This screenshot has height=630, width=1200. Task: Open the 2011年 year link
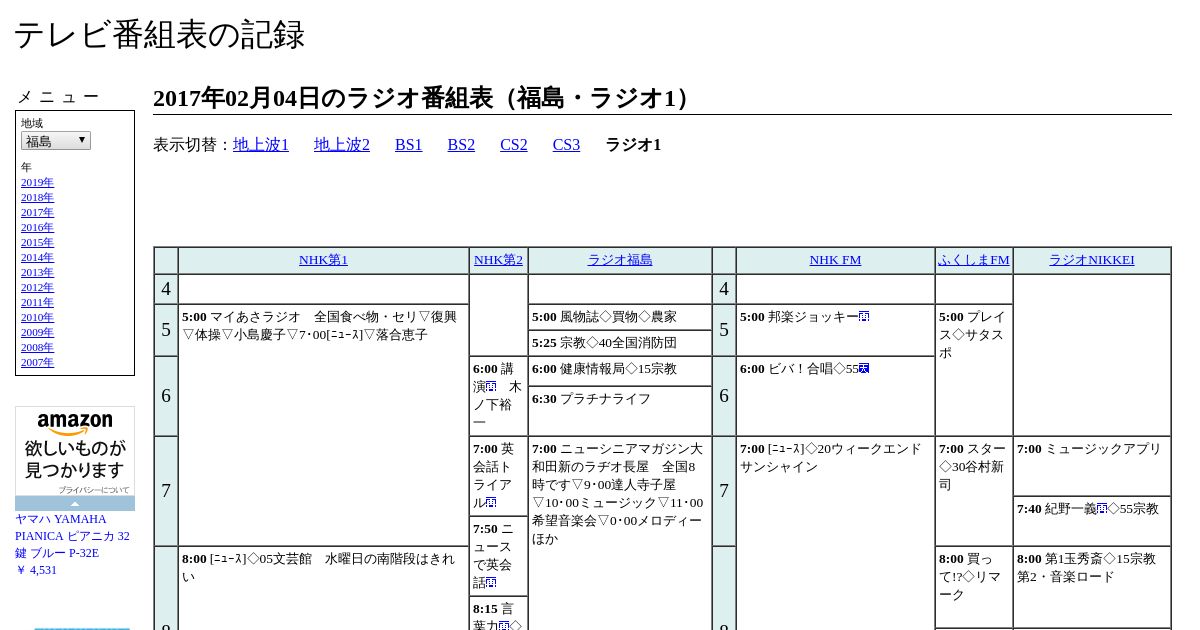point(37,303)
